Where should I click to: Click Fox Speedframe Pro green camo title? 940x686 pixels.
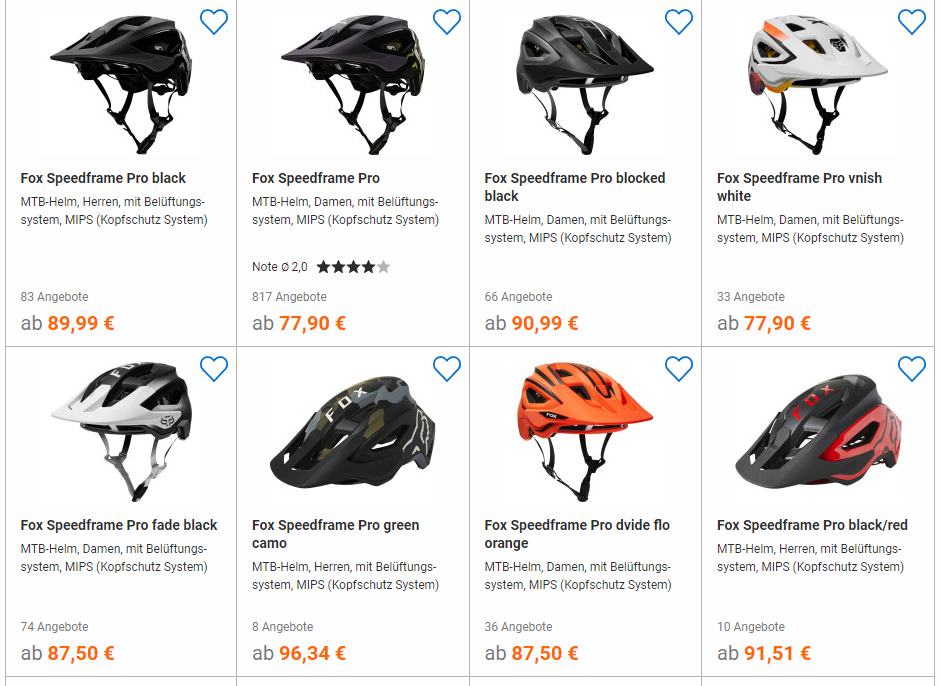(335, 534)
